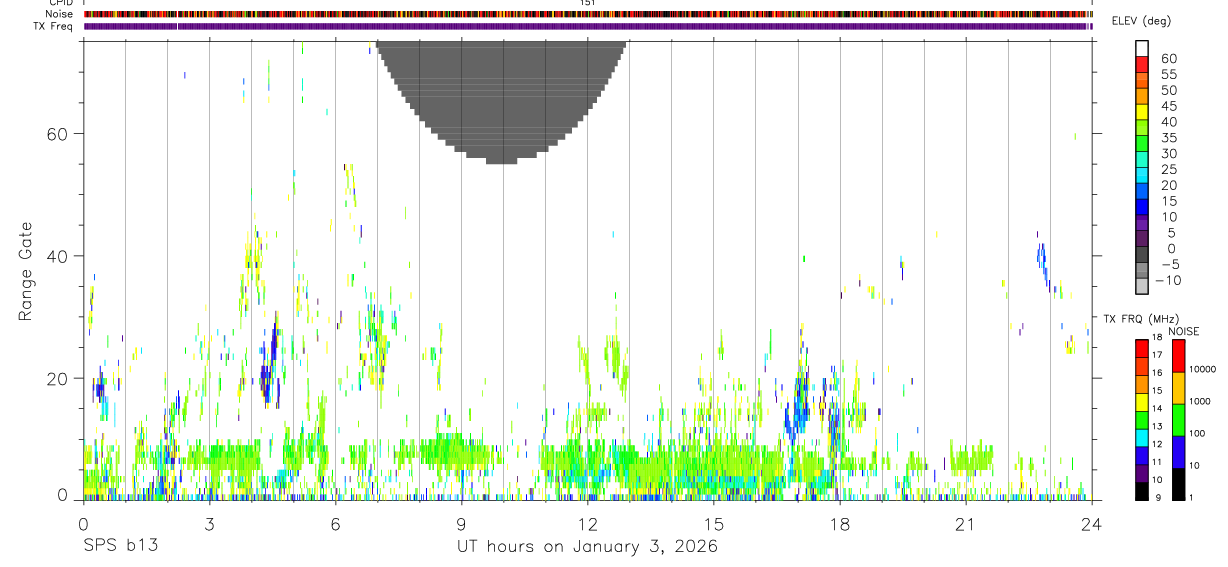Viewport: 1228px width, 567px height.
Task: Pick the yellow swatch in the ELEV legend
Action: point(1142,112)
